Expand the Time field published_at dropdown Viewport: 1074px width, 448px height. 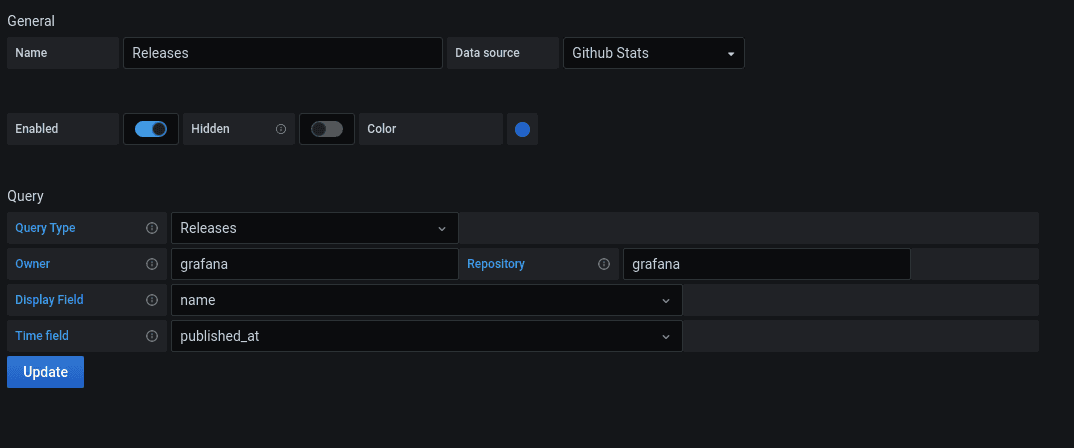[x=426, y=336]
